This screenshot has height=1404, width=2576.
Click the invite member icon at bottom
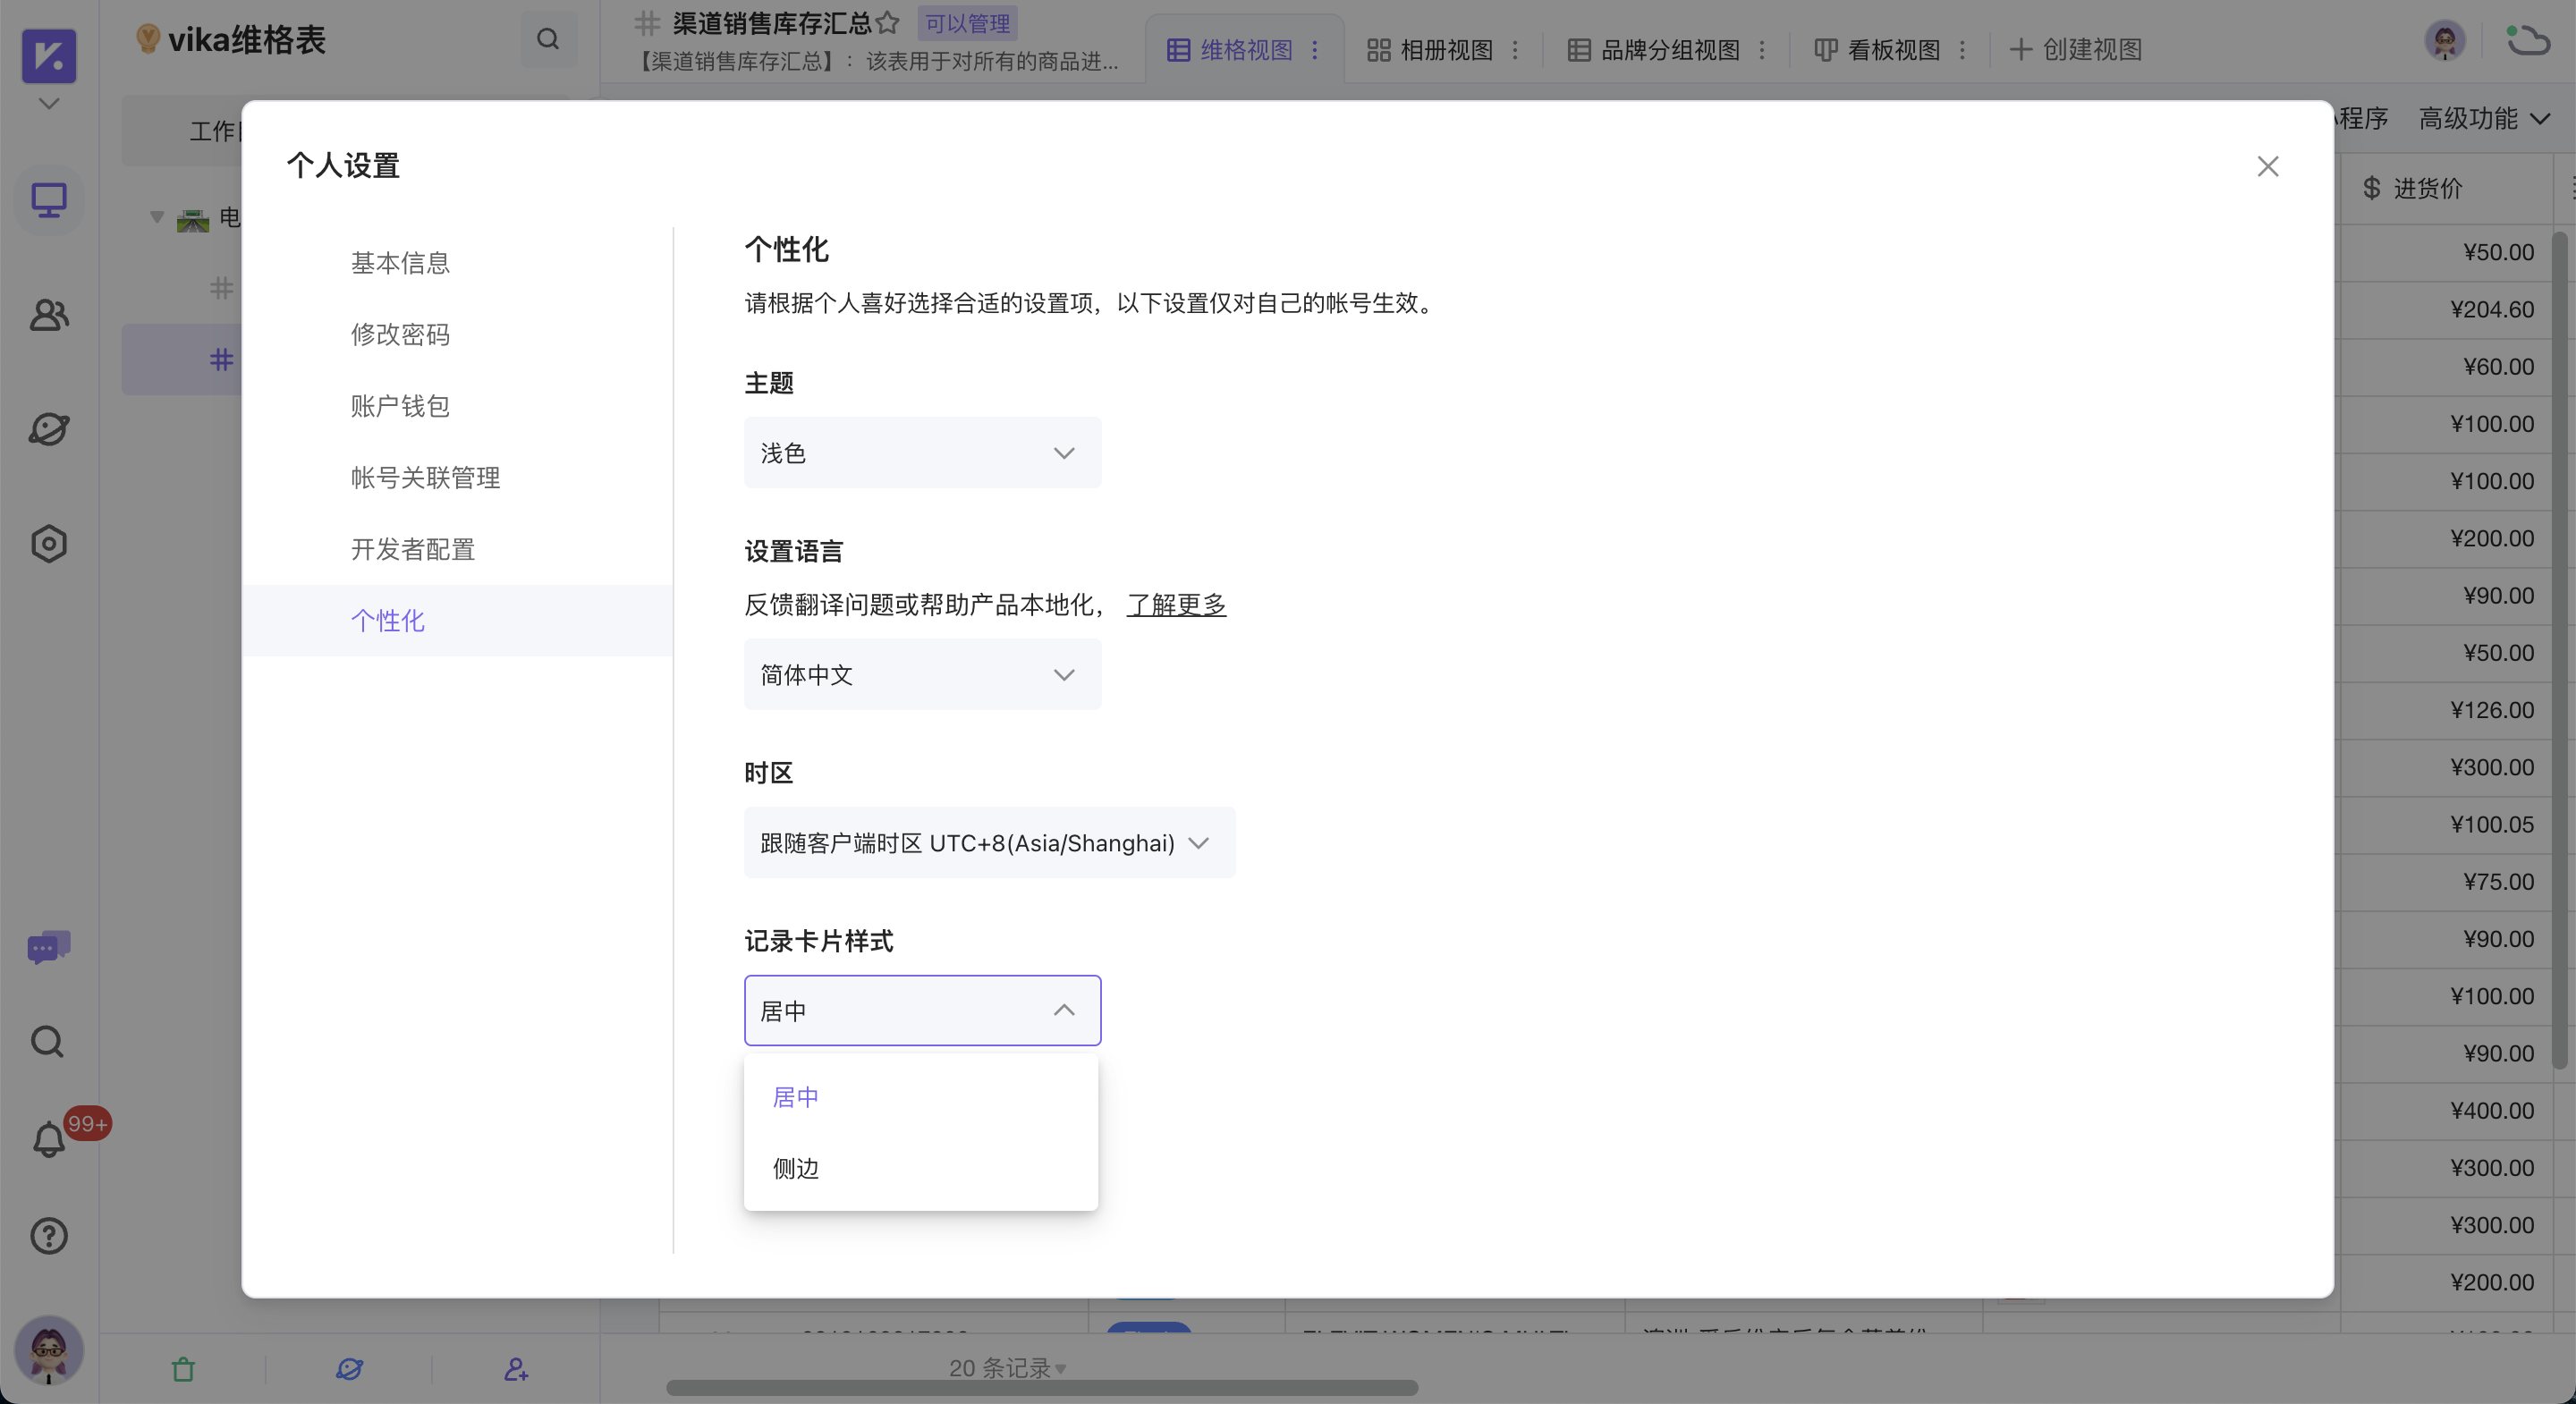click(515, 1369)
